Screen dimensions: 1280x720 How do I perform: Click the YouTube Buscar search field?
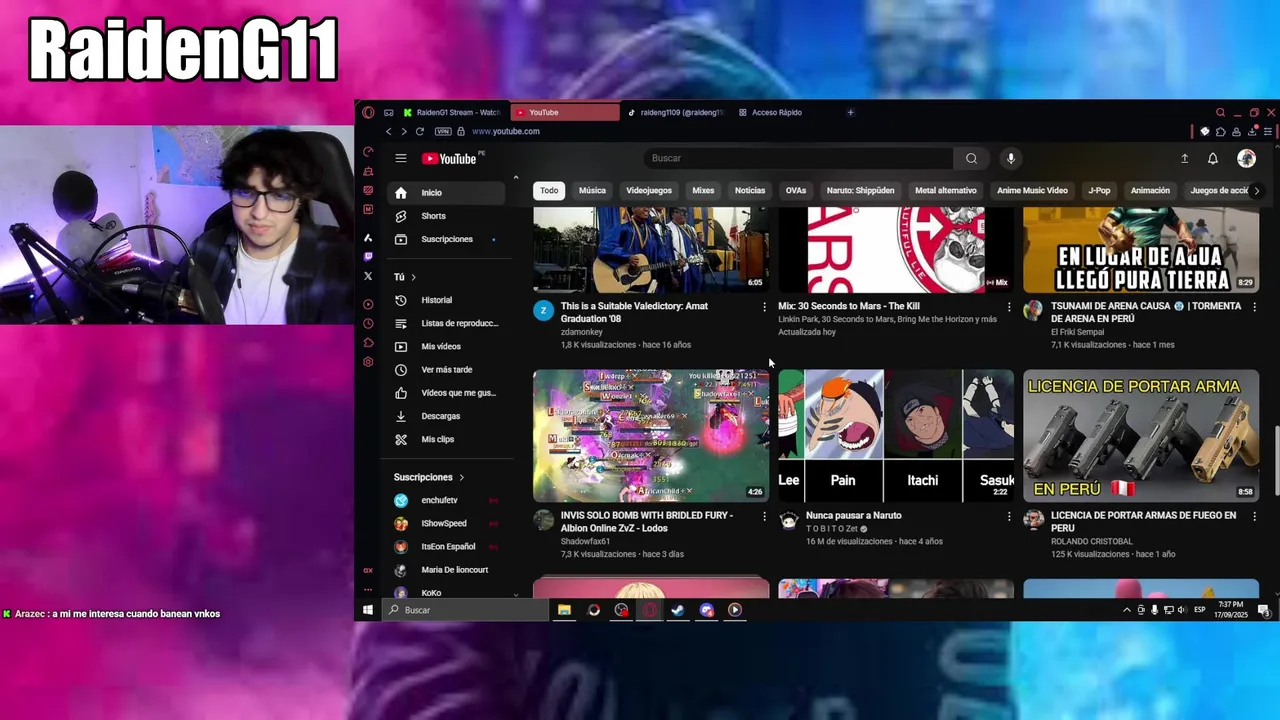click(798, 158)
